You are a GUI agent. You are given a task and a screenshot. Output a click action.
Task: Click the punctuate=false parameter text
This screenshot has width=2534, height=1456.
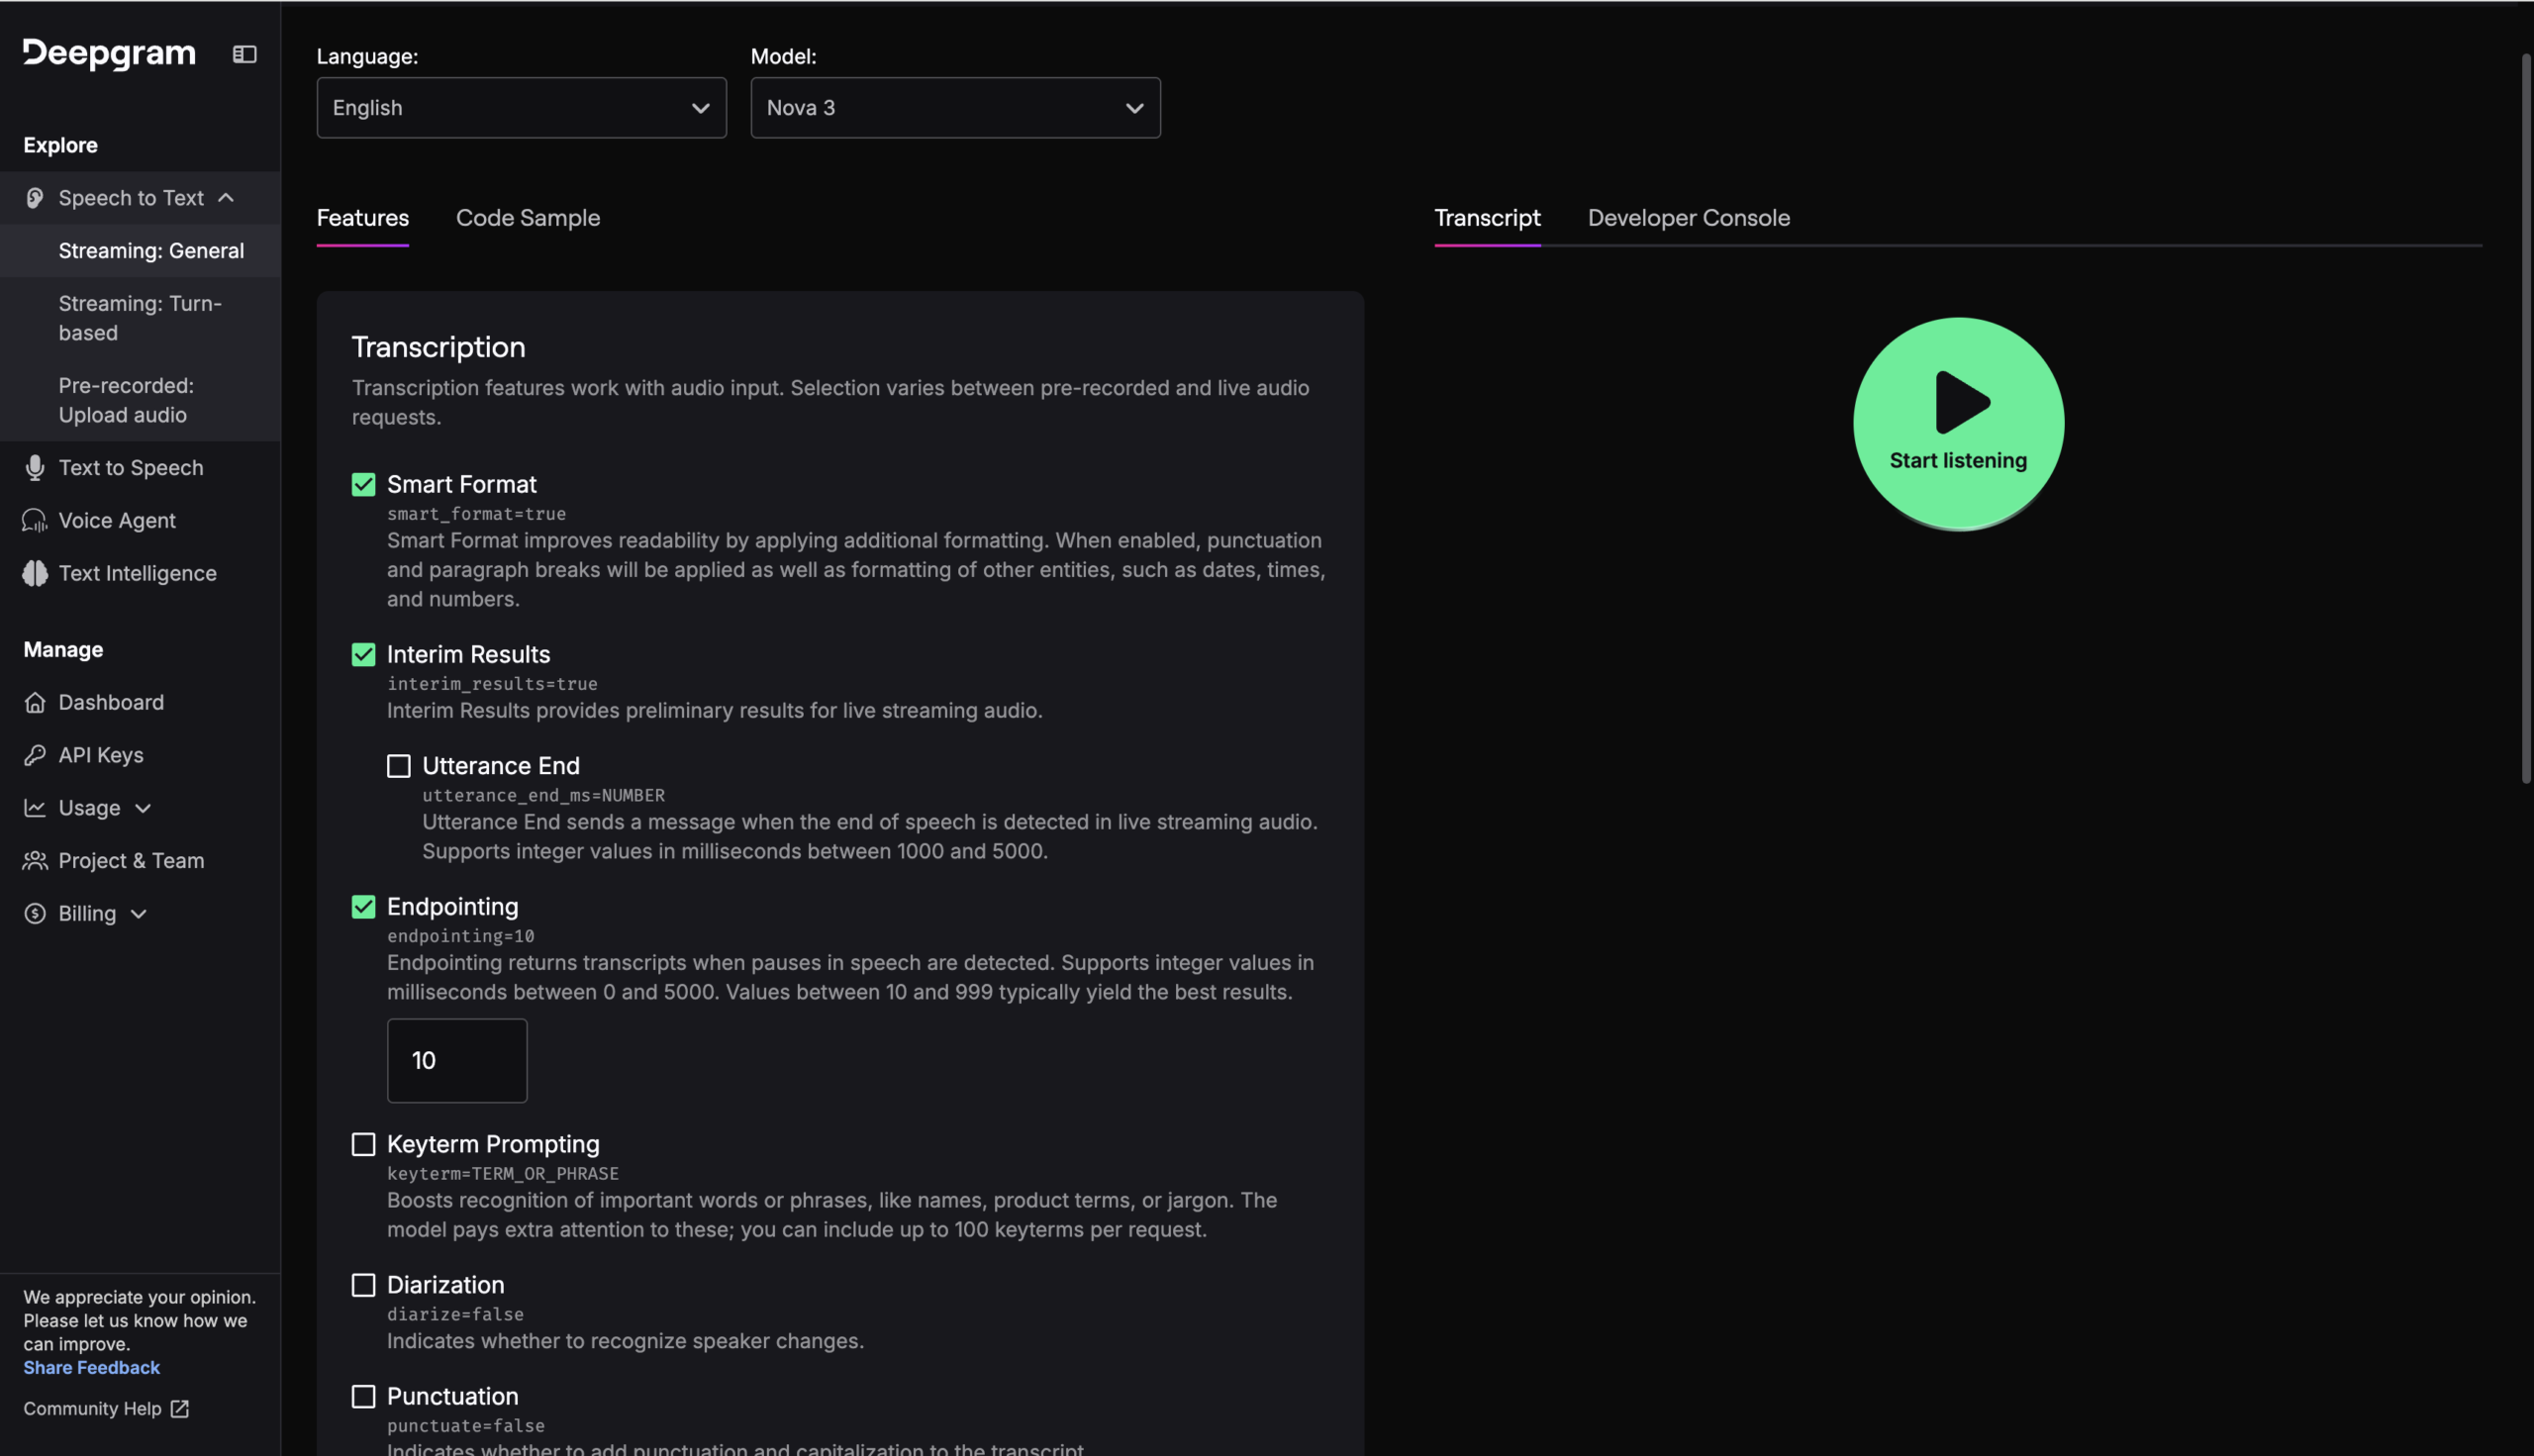[x=466, y=1426]
